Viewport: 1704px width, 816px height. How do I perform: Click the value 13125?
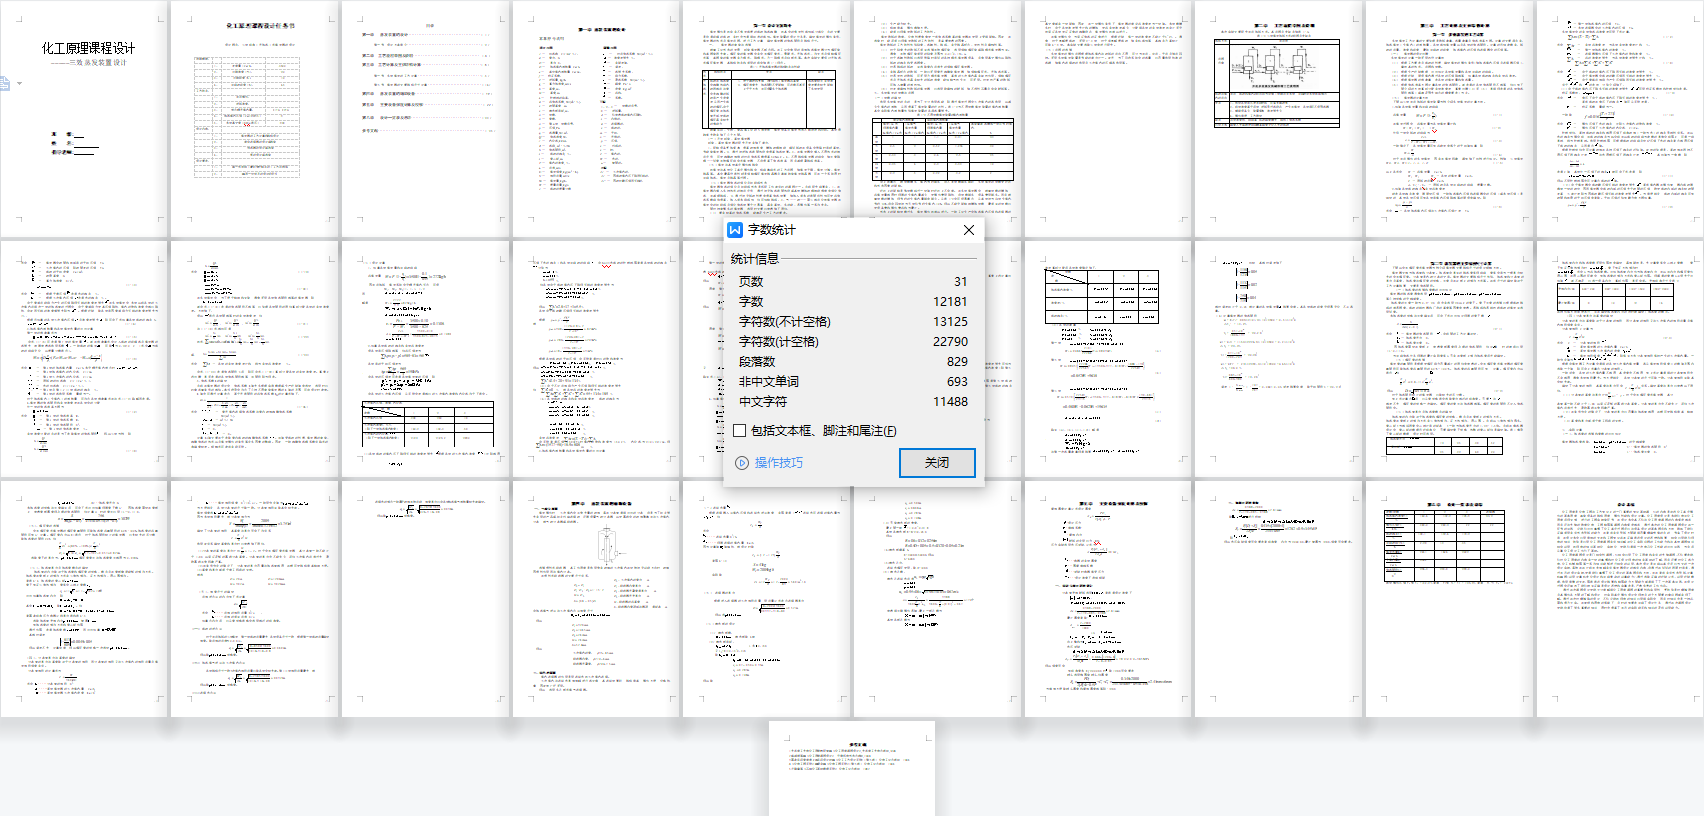(x=950, y=322)
